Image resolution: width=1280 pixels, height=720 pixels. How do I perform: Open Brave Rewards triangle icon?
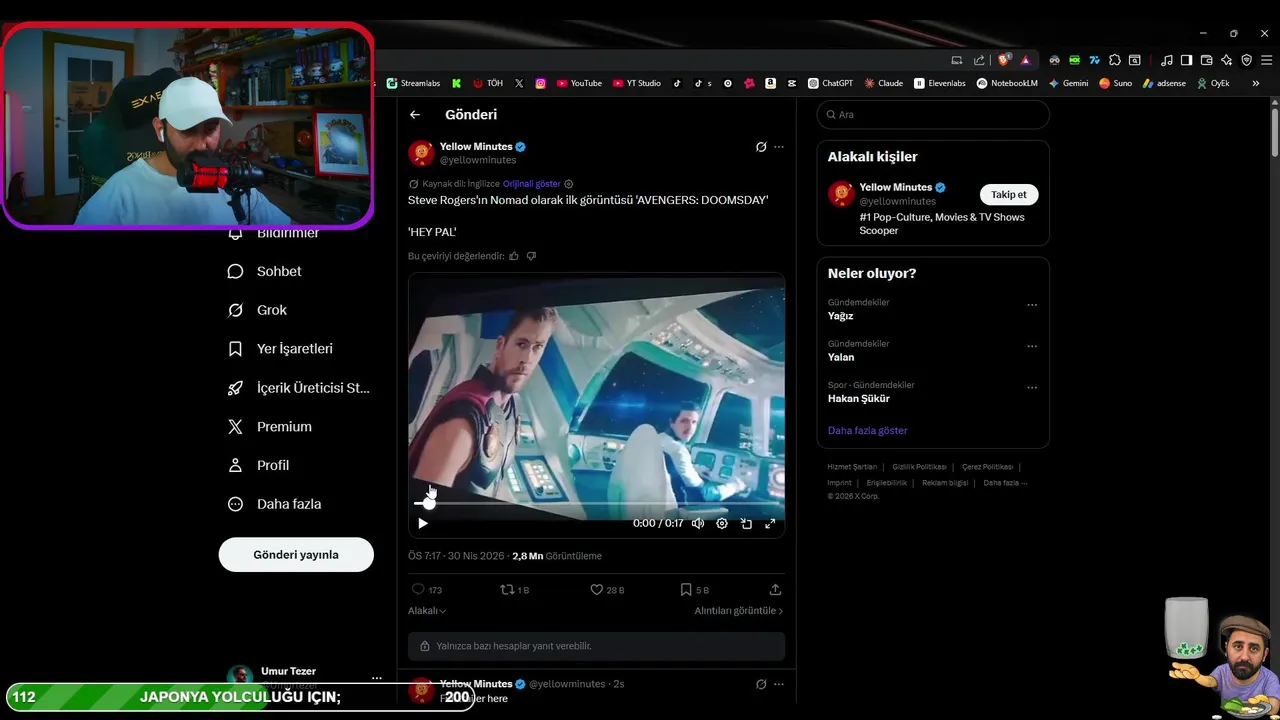[x=1025, y=60]
